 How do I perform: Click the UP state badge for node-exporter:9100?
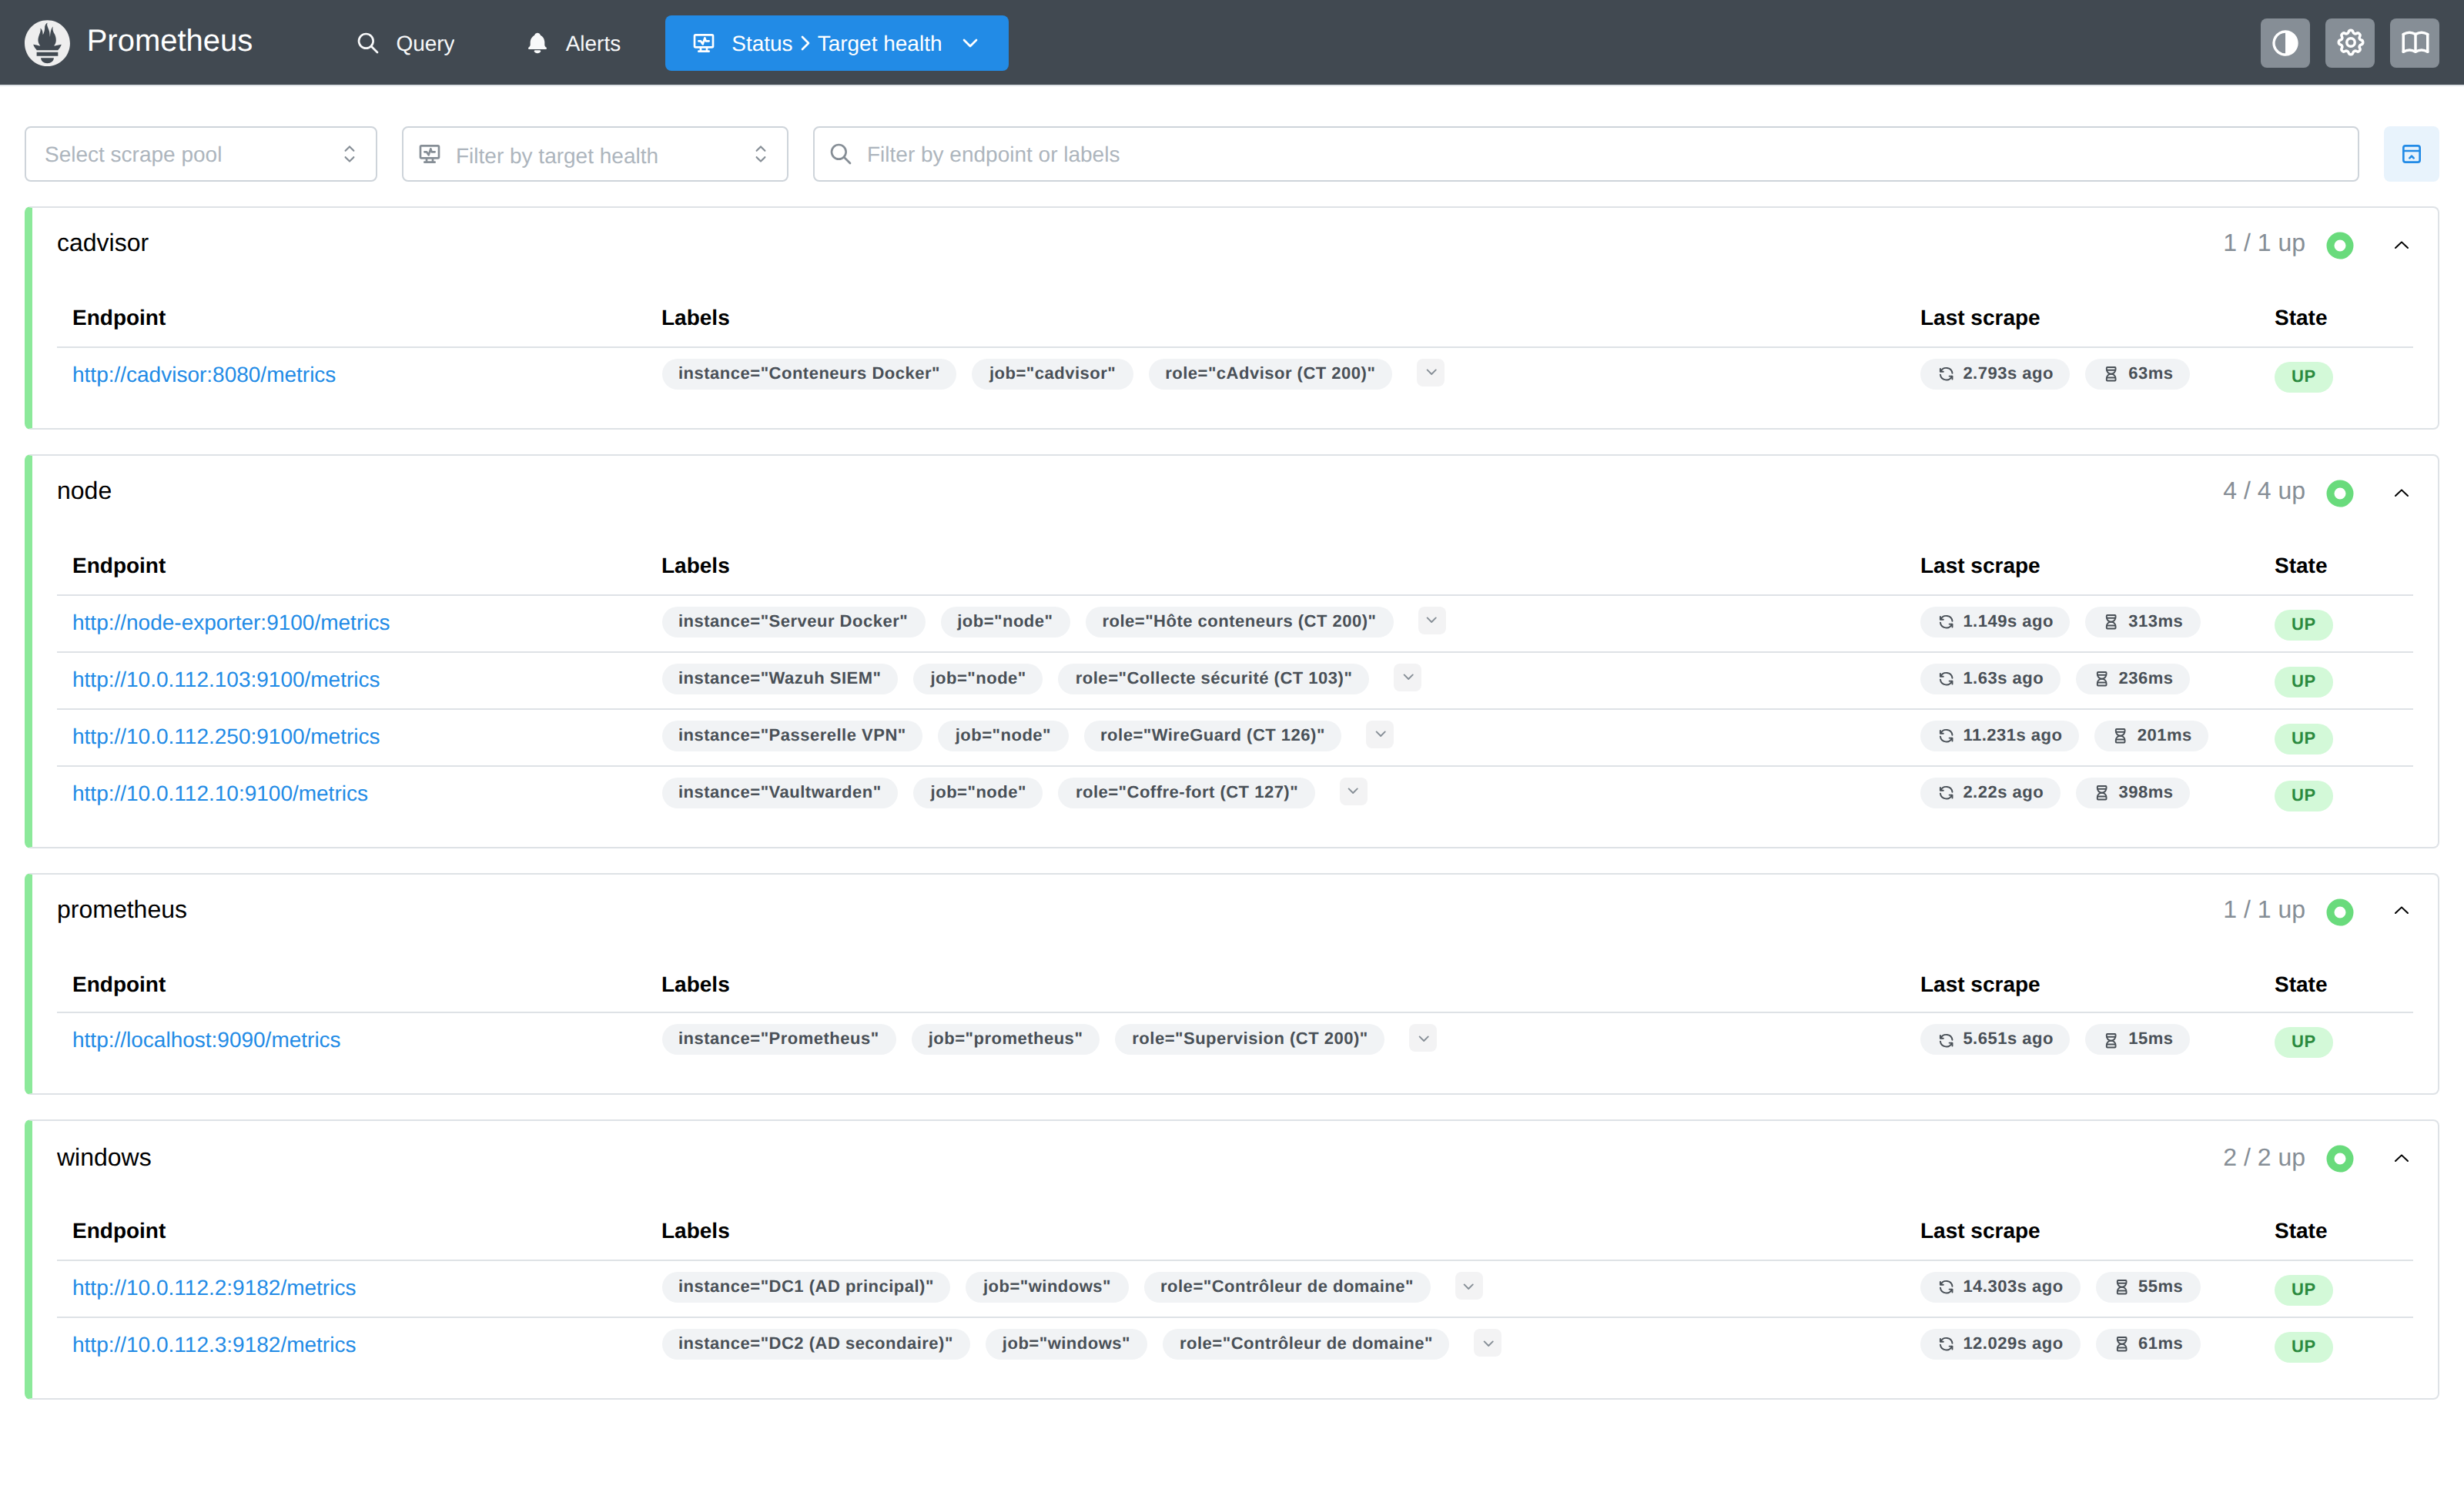(2303, 624)
